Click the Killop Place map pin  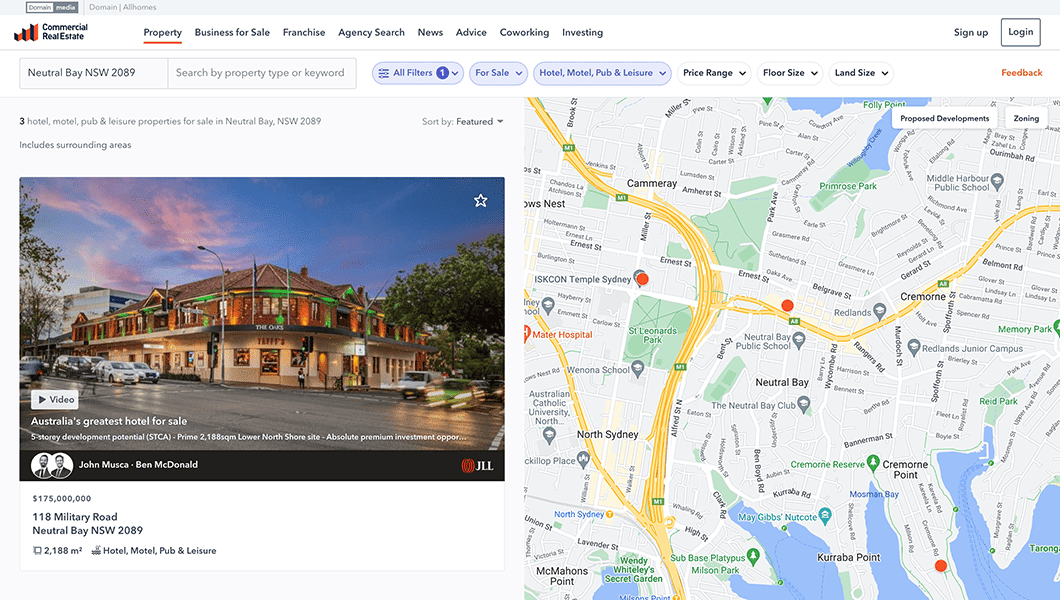point(583,459)
